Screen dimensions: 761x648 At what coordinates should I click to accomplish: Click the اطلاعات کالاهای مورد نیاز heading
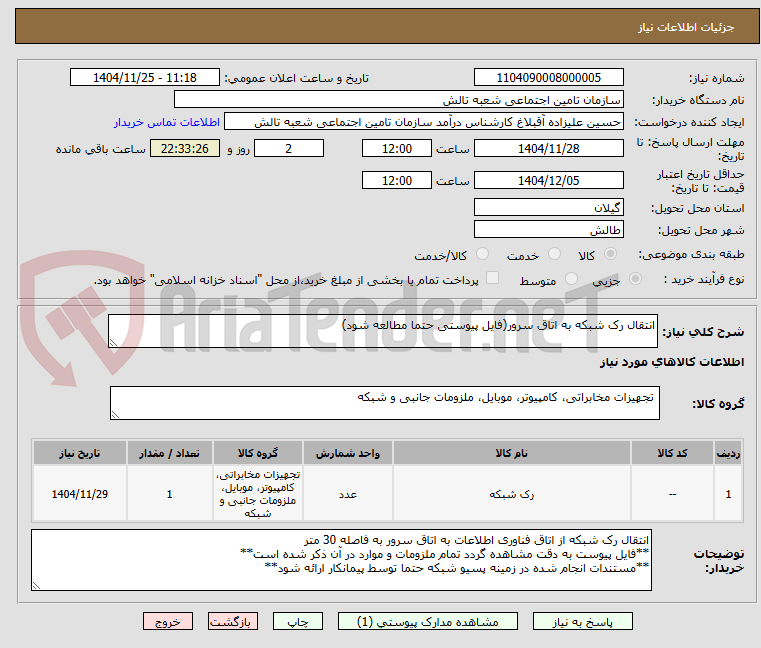[672, 362]
